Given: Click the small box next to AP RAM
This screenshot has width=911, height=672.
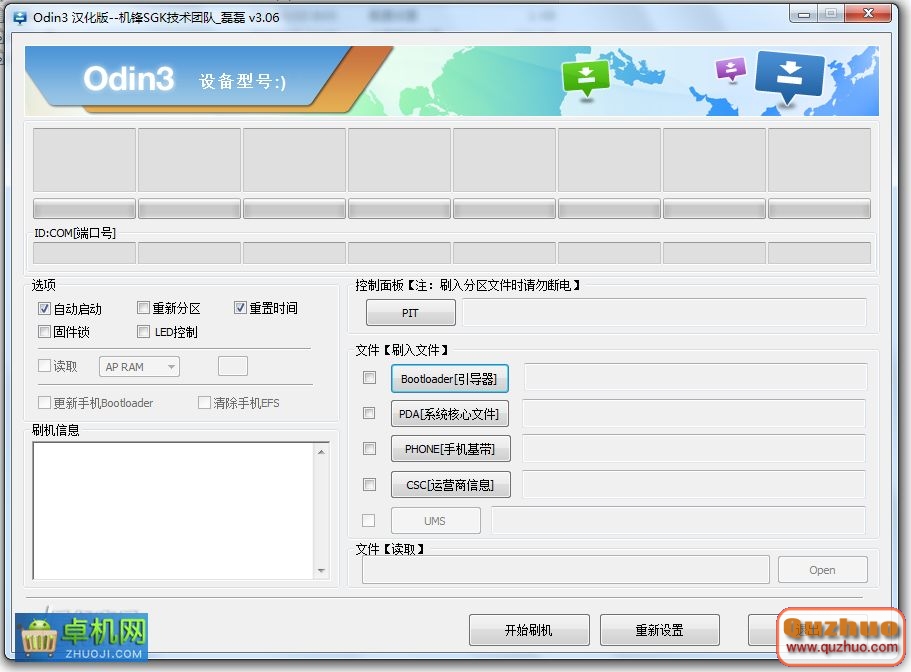Looking at the screenshot, I should pos(233,366).
